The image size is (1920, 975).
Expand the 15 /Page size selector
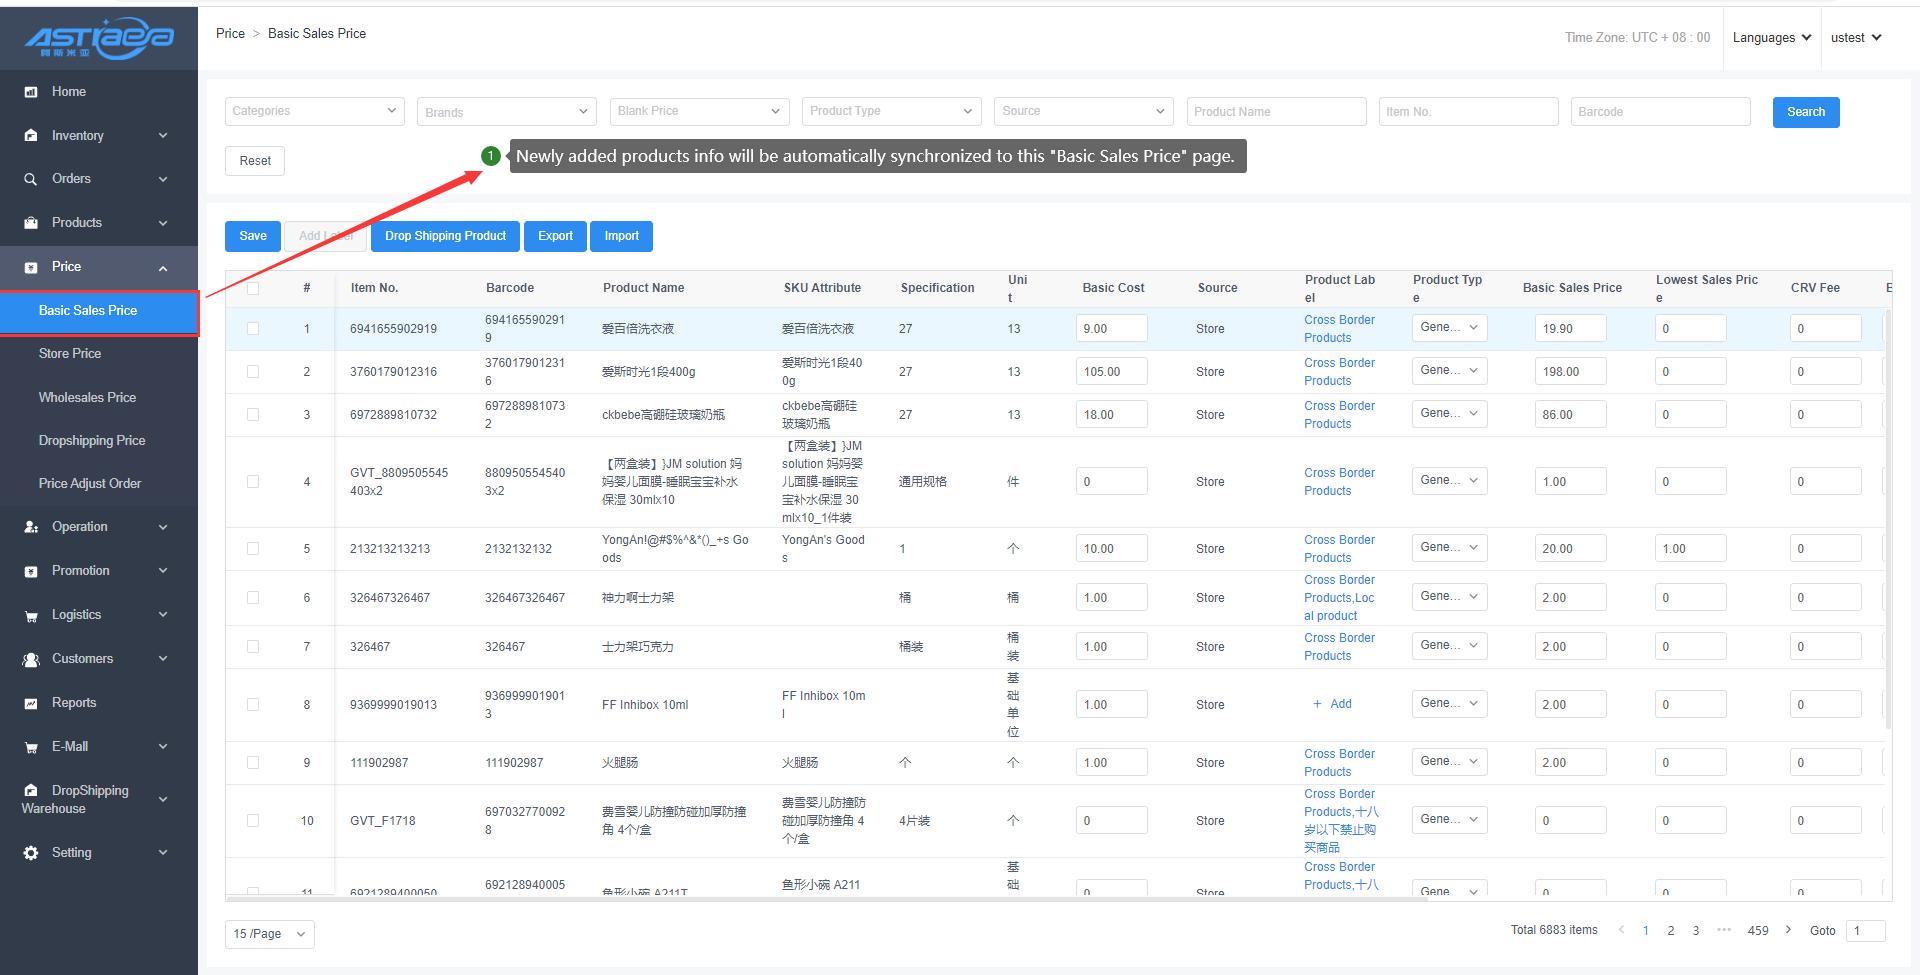(269, 934)
